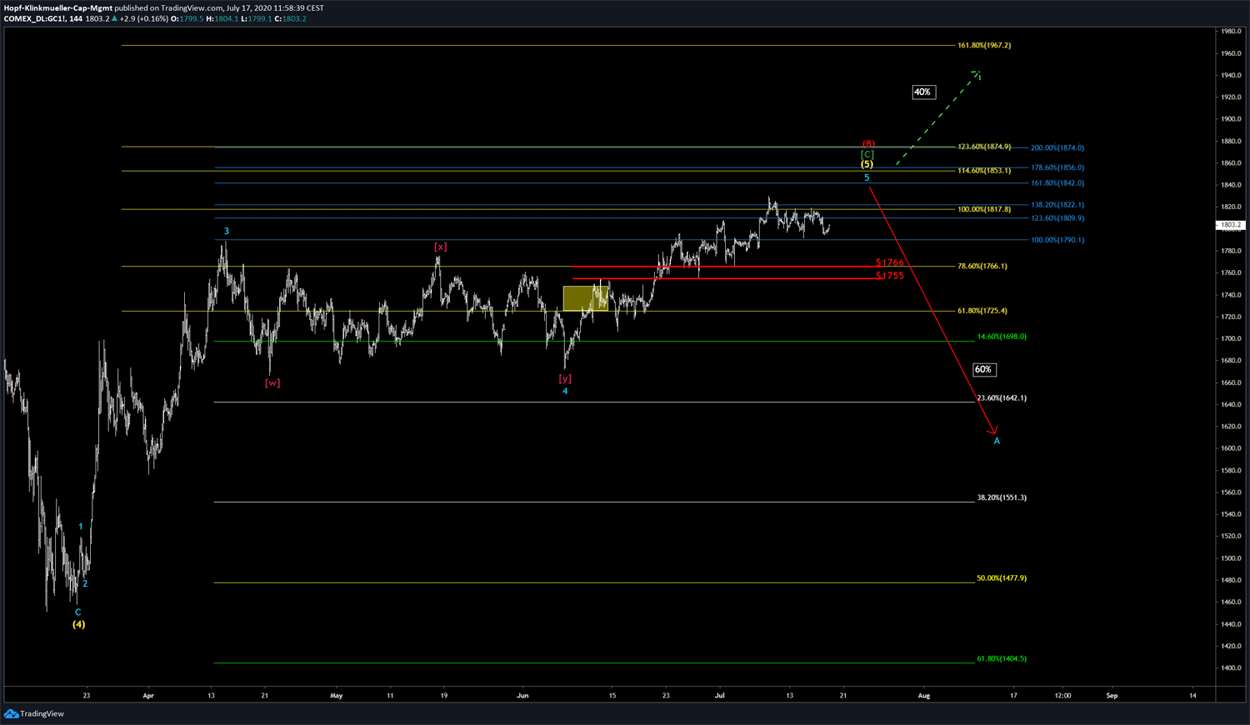The image size is (1250, 725).
Task: Select the 40% probability label box
Action: click(922, 92)
